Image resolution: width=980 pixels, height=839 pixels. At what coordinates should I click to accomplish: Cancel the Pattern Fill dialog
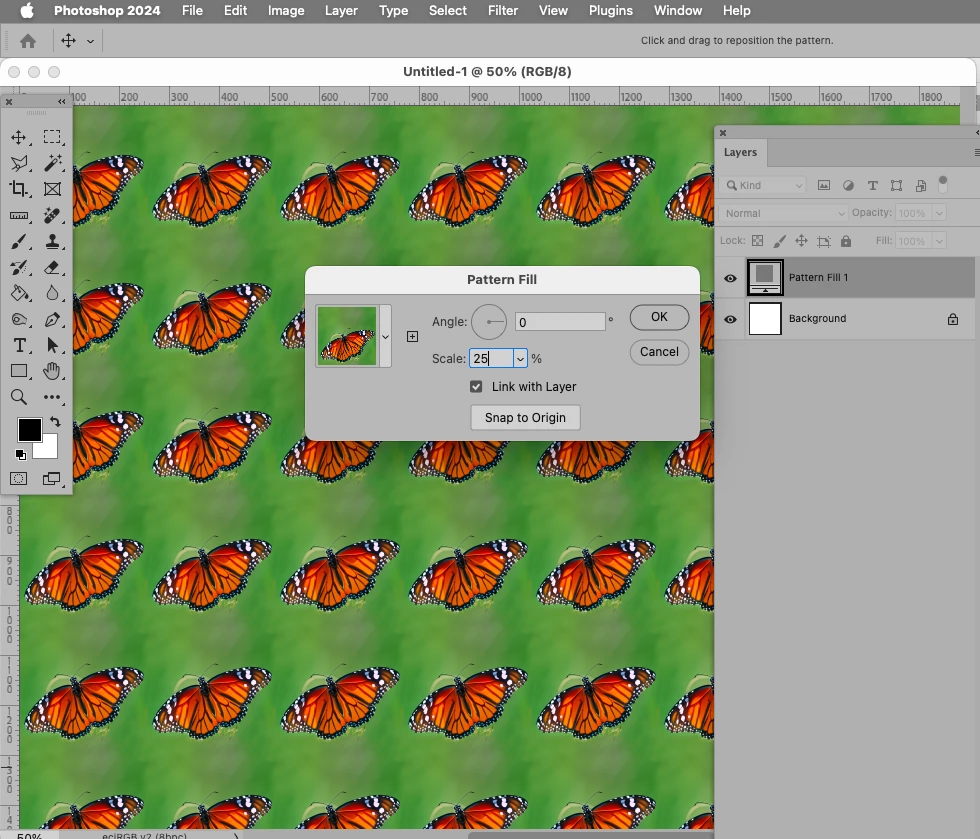coord(659,352)
